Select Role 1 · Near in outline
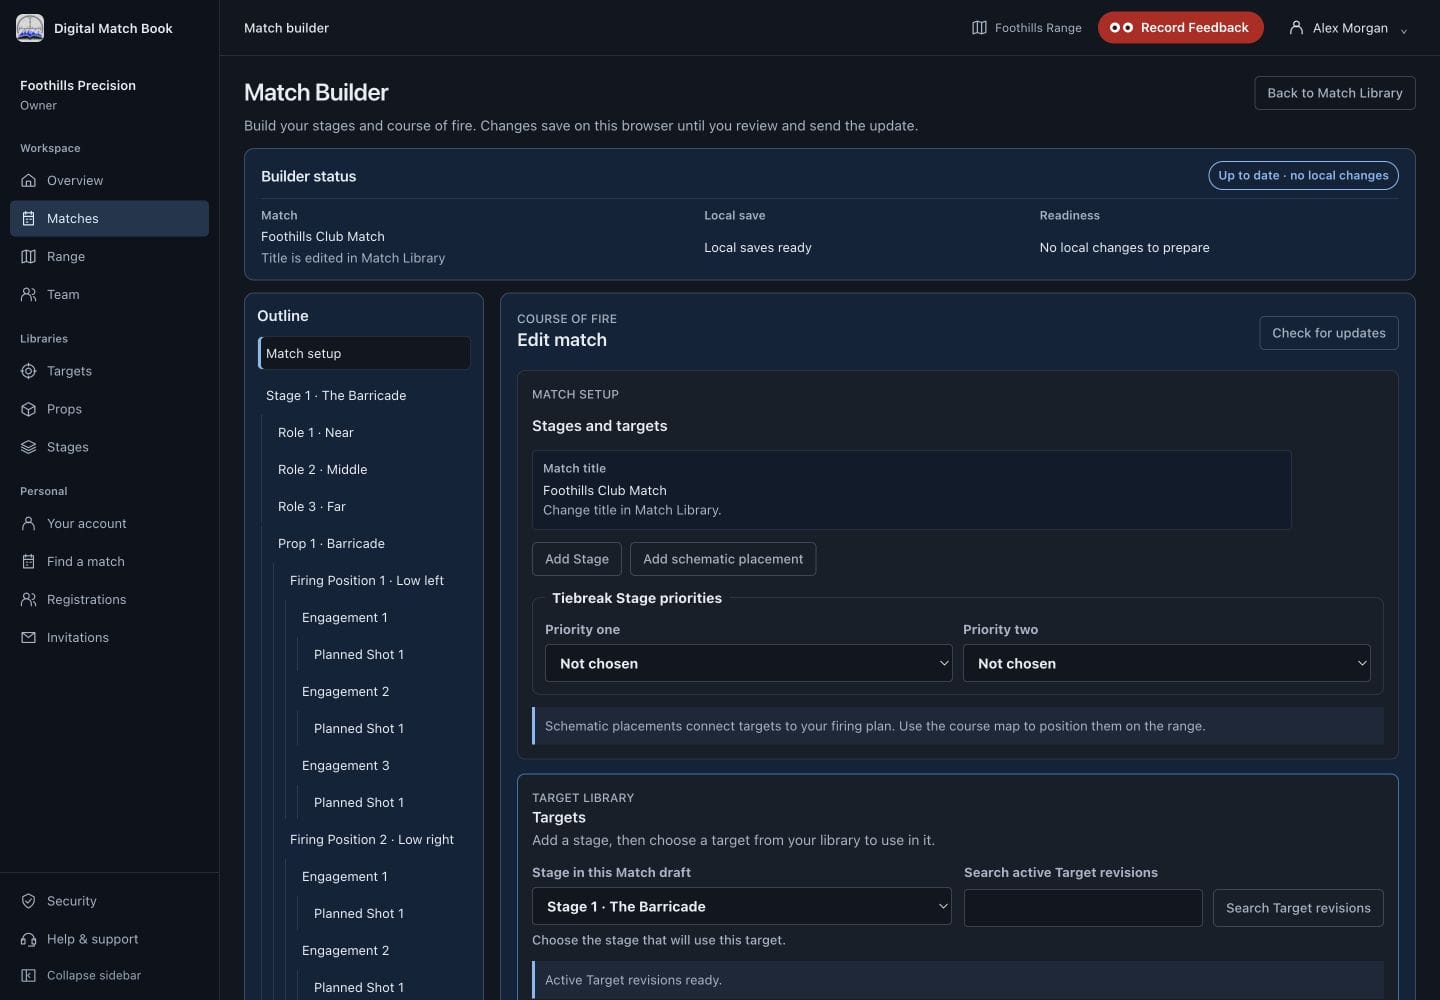 (370, 433)
